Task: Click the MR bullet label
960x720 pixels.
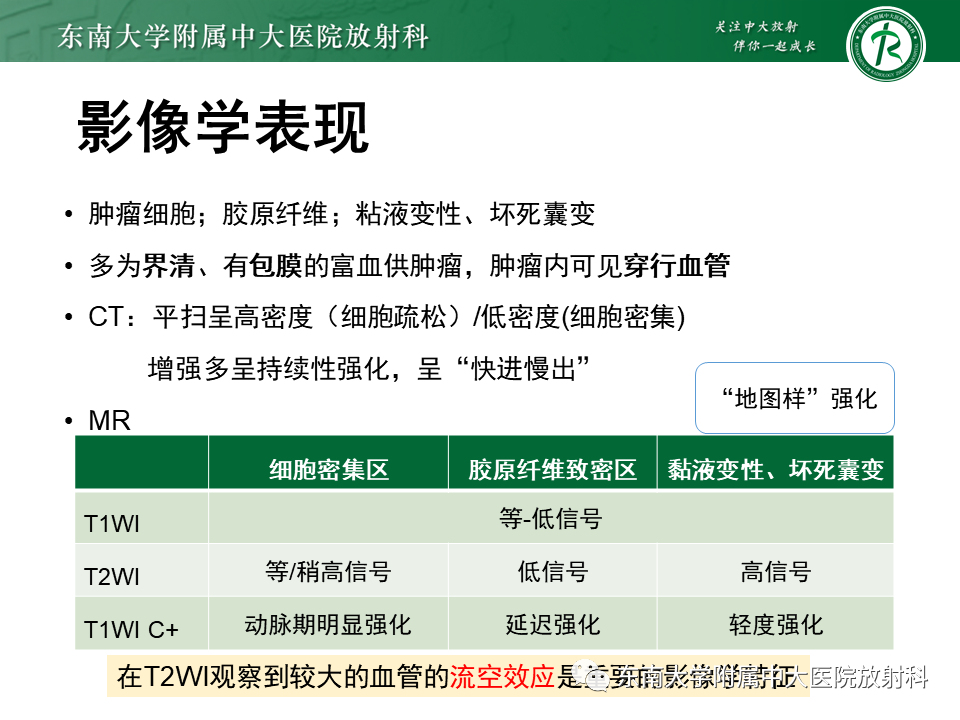Action: coord(110,421)
